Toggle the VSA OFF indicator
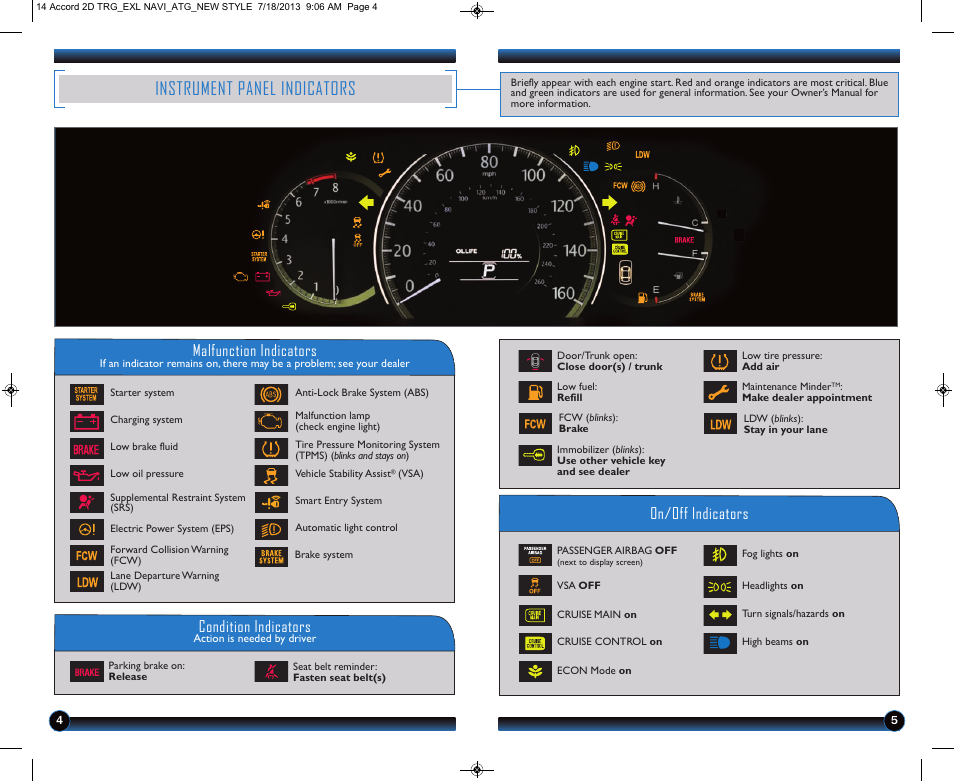 tap(535, 585)
